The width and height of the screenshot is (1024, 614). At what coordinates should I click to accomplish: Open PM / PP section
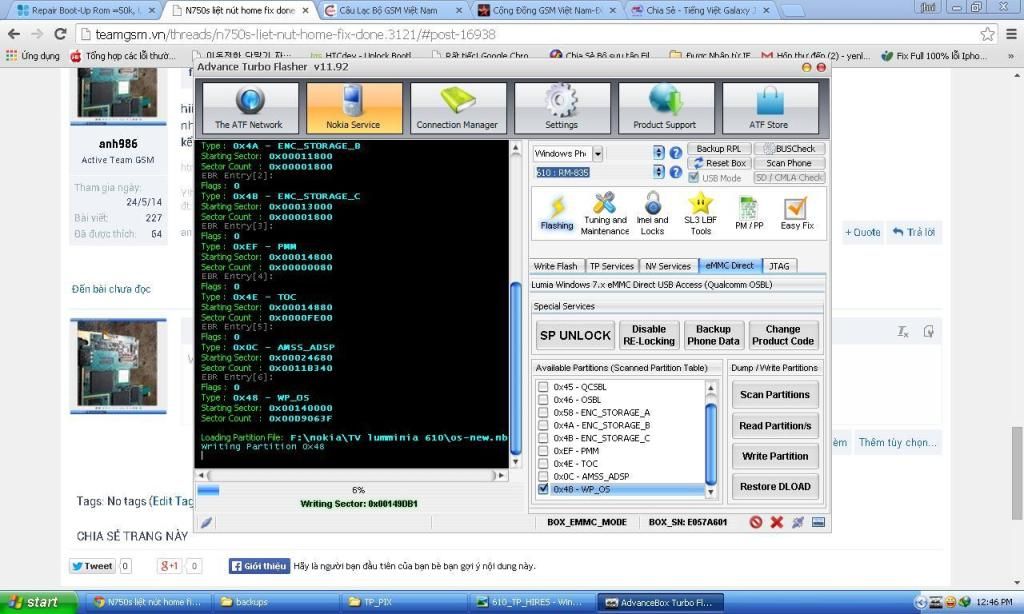(749, 214)
